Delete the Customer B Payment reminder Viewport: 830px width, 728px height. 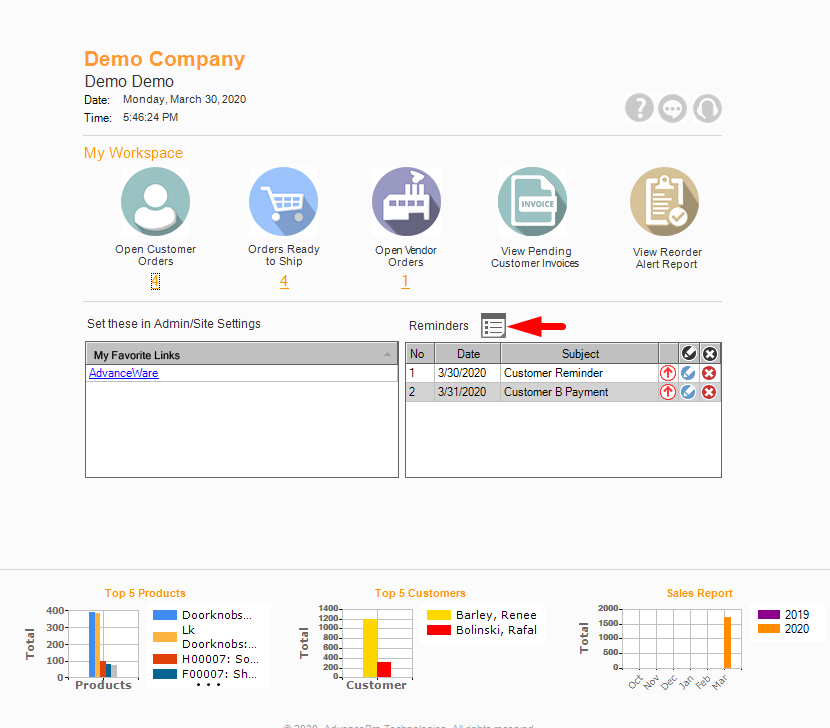click(709, 392)
